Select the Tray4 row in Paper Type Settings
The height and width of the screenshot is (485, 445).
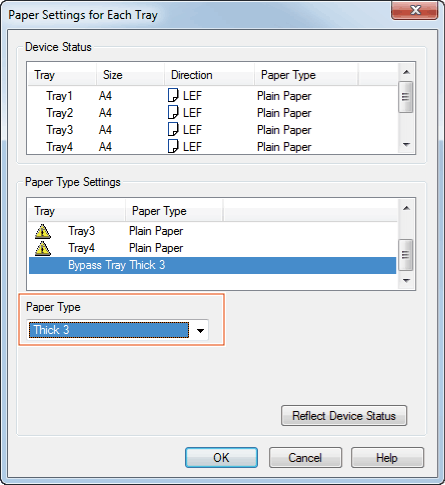pyautogui.click(x=213, y=248)
